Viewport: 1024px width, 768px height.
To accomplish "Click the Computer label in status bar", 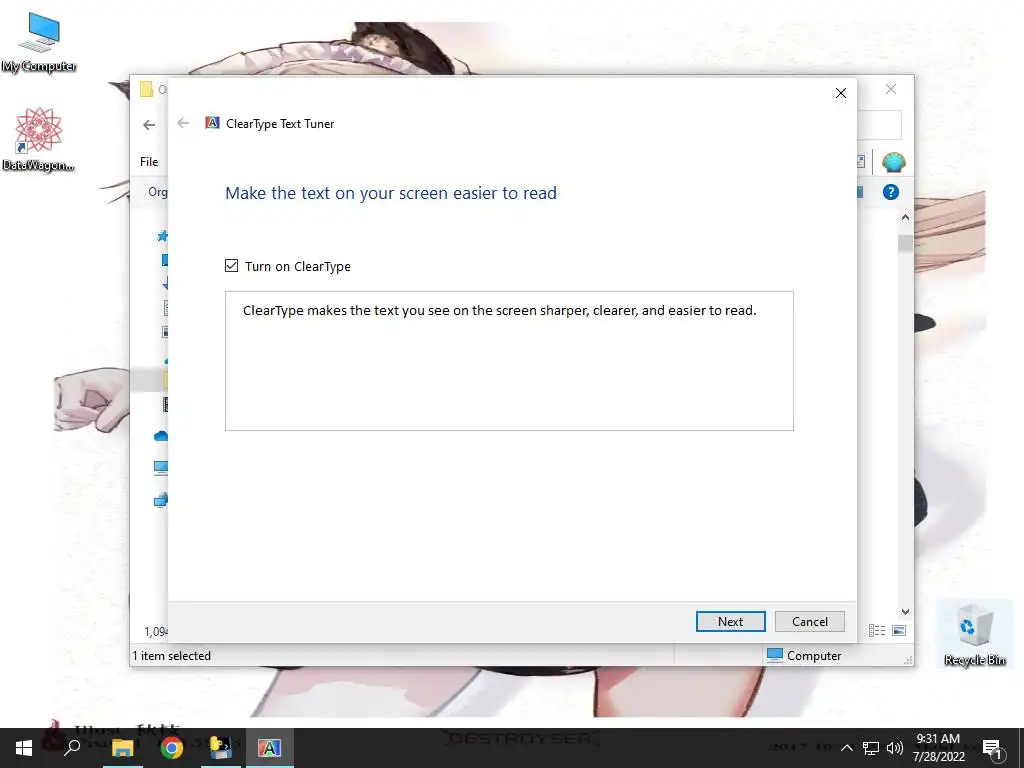I will tap(814, 656).
